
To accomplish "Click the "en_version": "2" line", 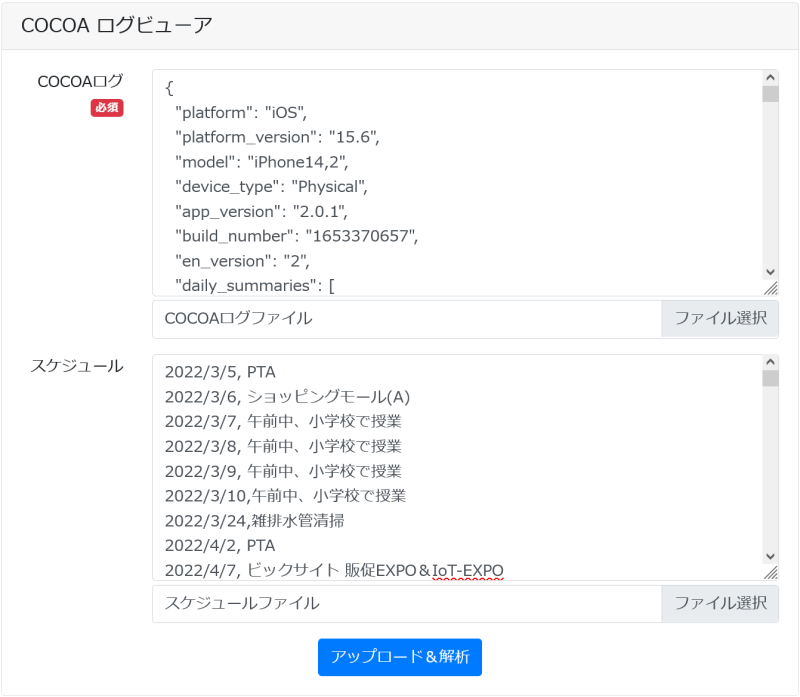I will [x=242, y=261].
